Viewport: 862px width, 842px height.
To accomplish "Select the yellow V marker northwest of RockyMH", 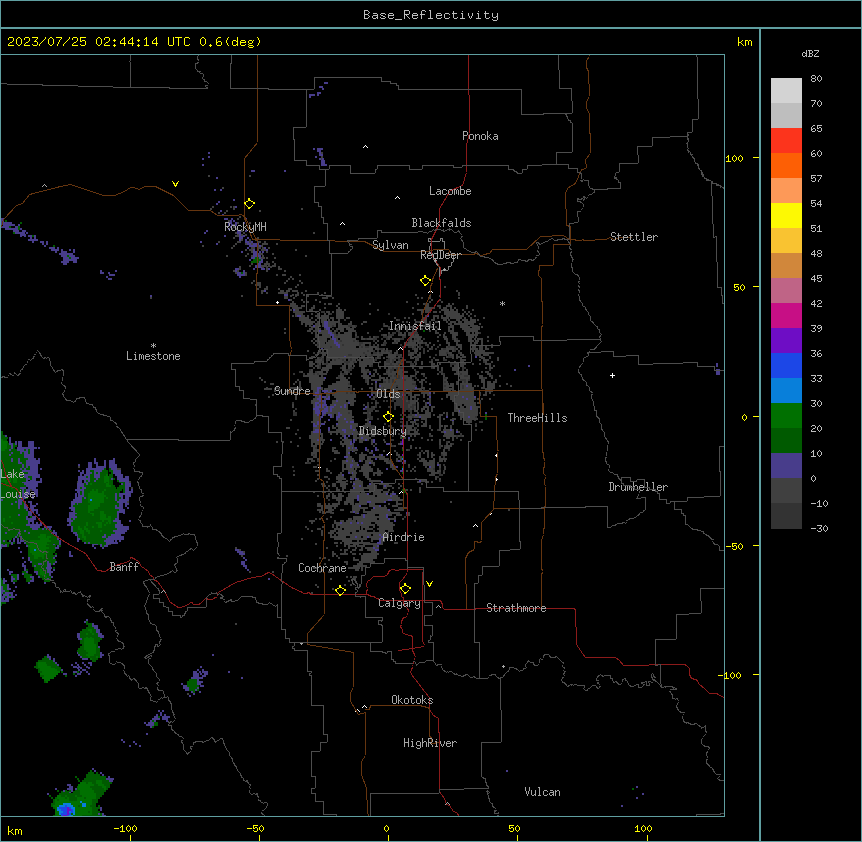I will pyautogui.click(x=175, y=184).
